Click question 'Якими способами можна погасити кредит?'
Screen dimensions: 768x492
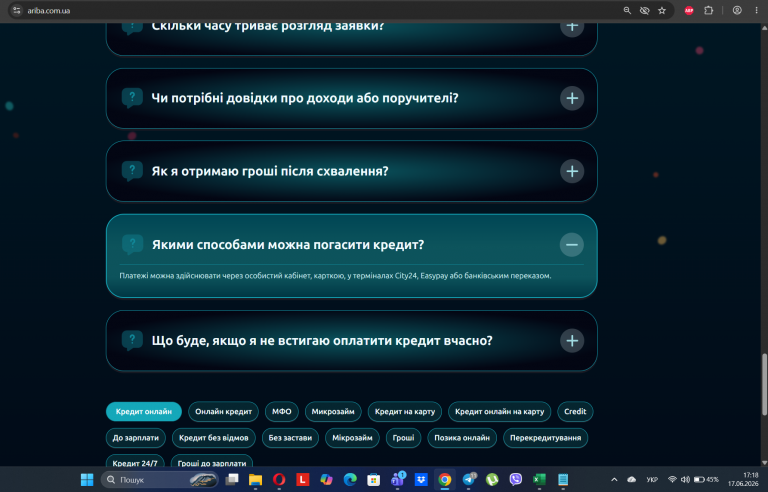click(x=288, y=245)
